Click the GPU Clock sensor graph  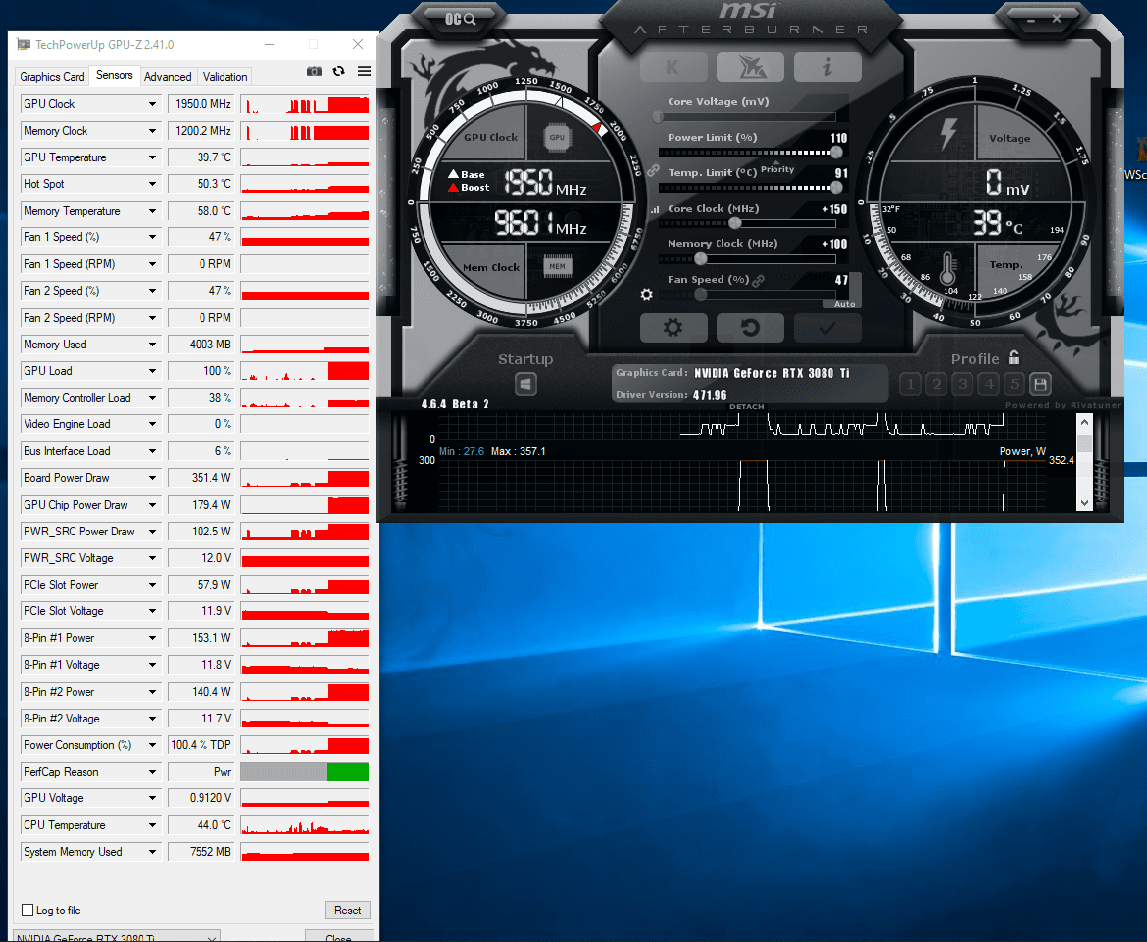click(305, 104)
